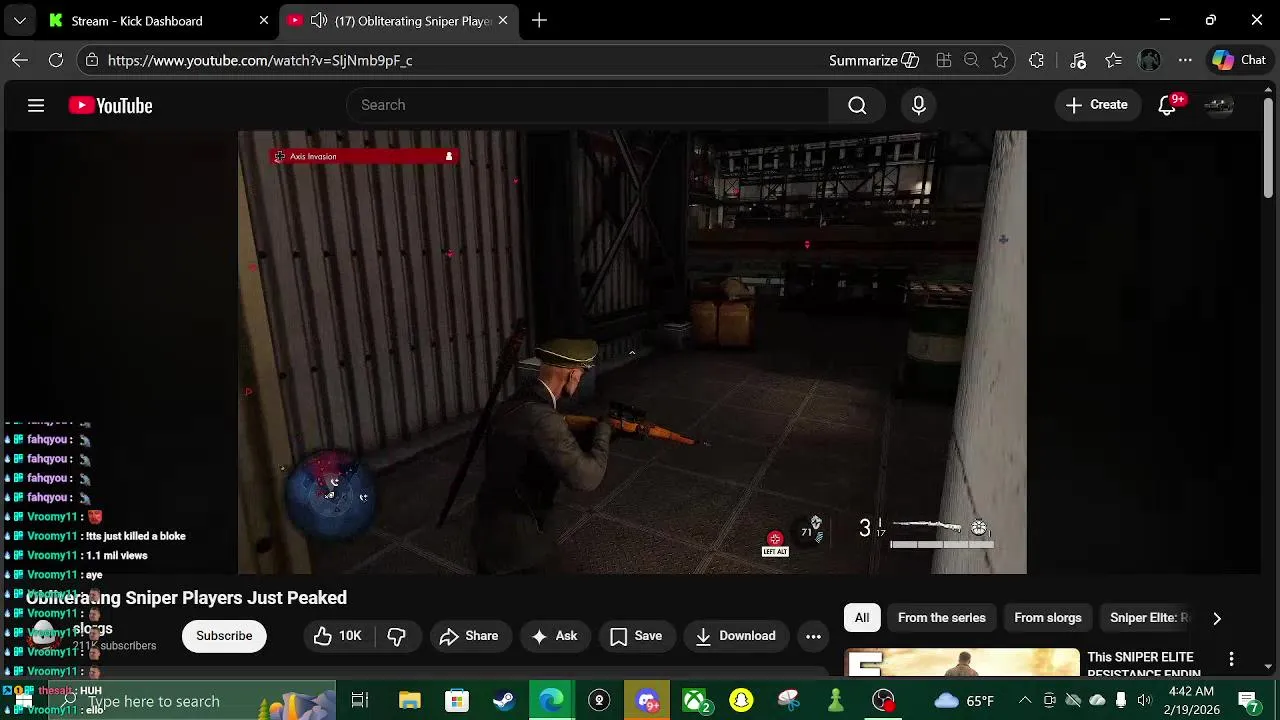The image size is (1280, 720).
Task: Select the From the series chip
Action: tap(942, 618)
